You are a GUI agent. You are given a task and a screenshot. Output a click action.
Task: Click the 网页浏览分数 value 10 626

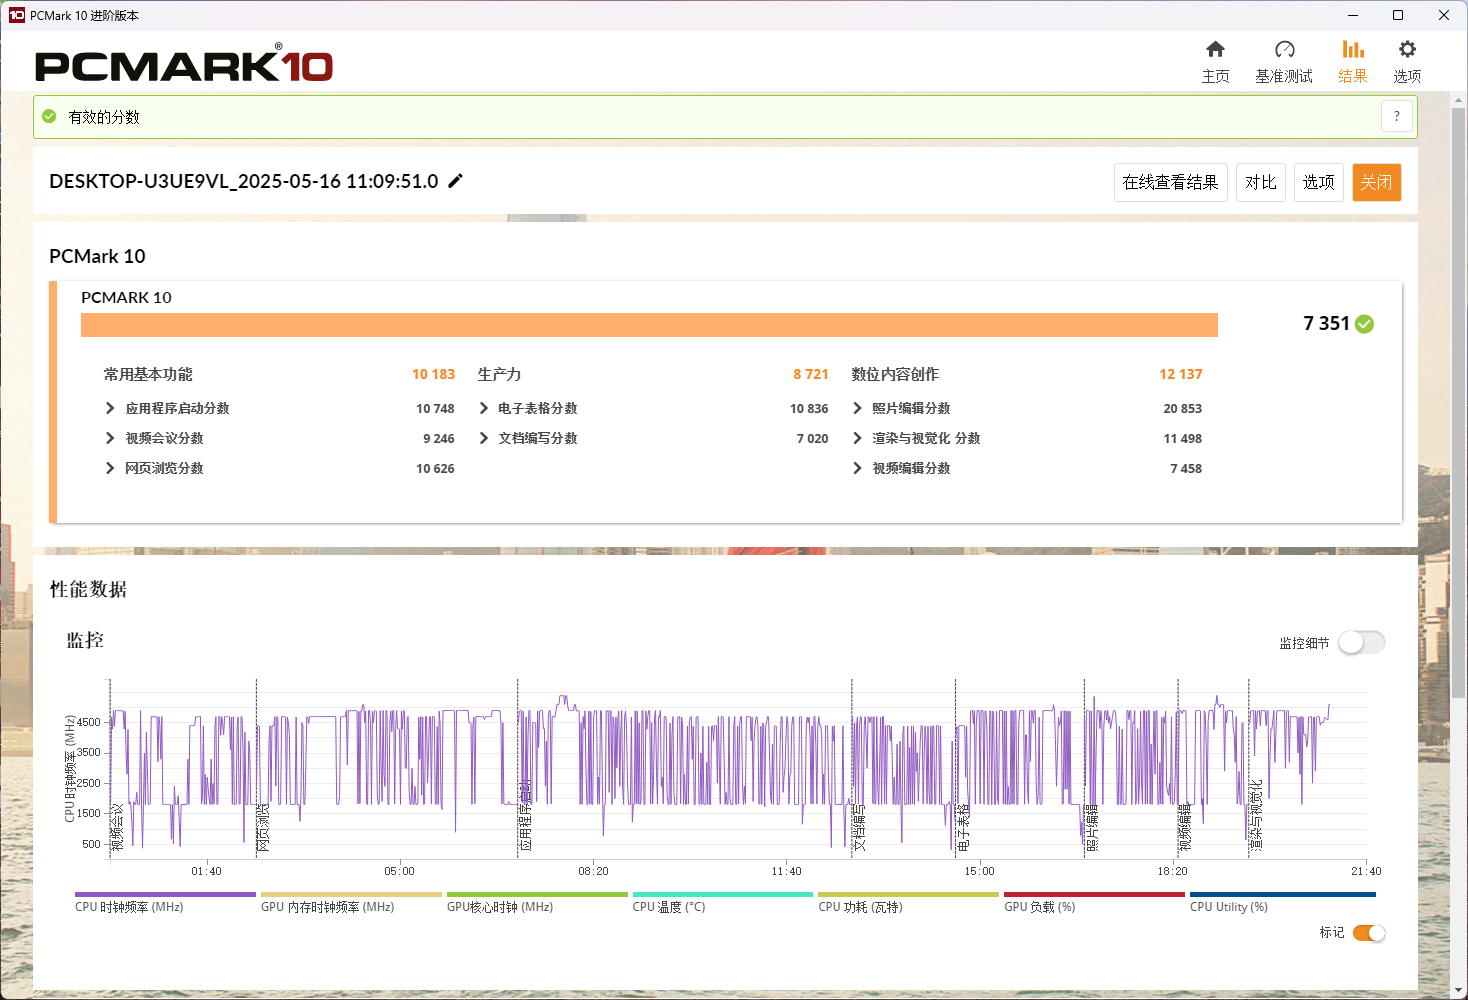click(x=435, y=468)
